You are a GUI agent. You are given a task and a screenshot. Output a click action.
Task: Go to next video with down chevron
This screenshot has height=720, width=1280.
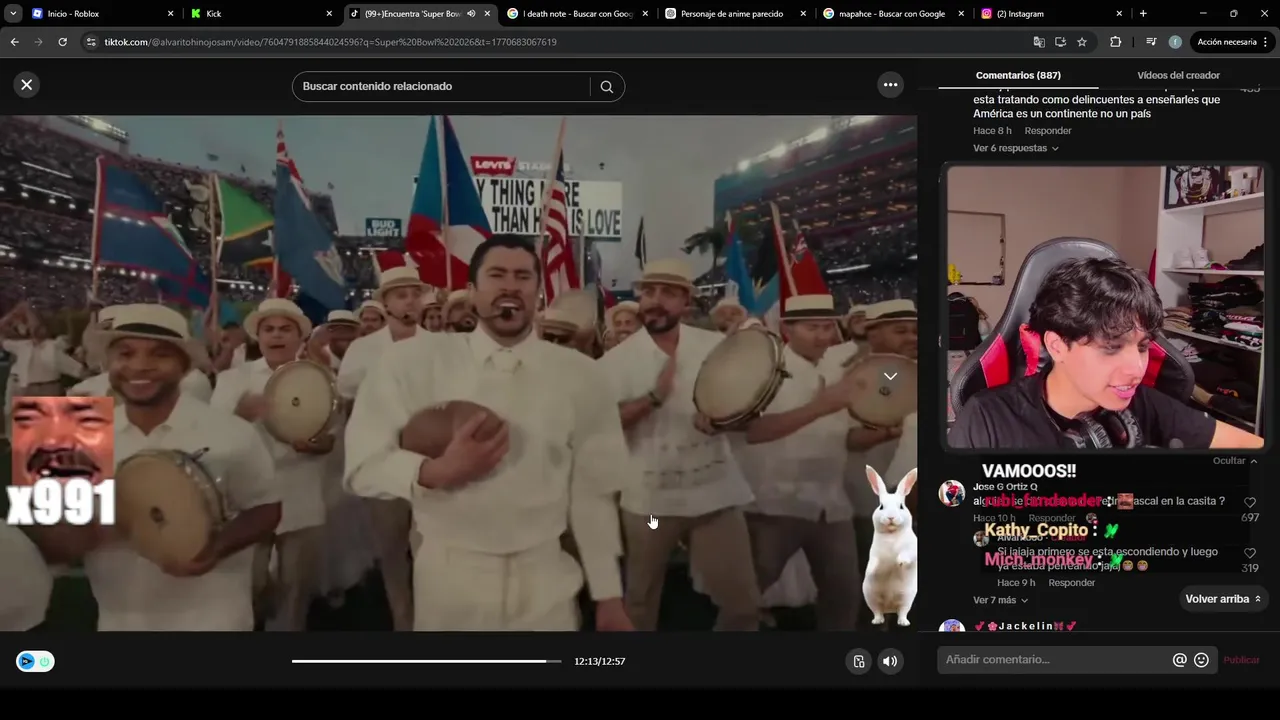point(890,376)
